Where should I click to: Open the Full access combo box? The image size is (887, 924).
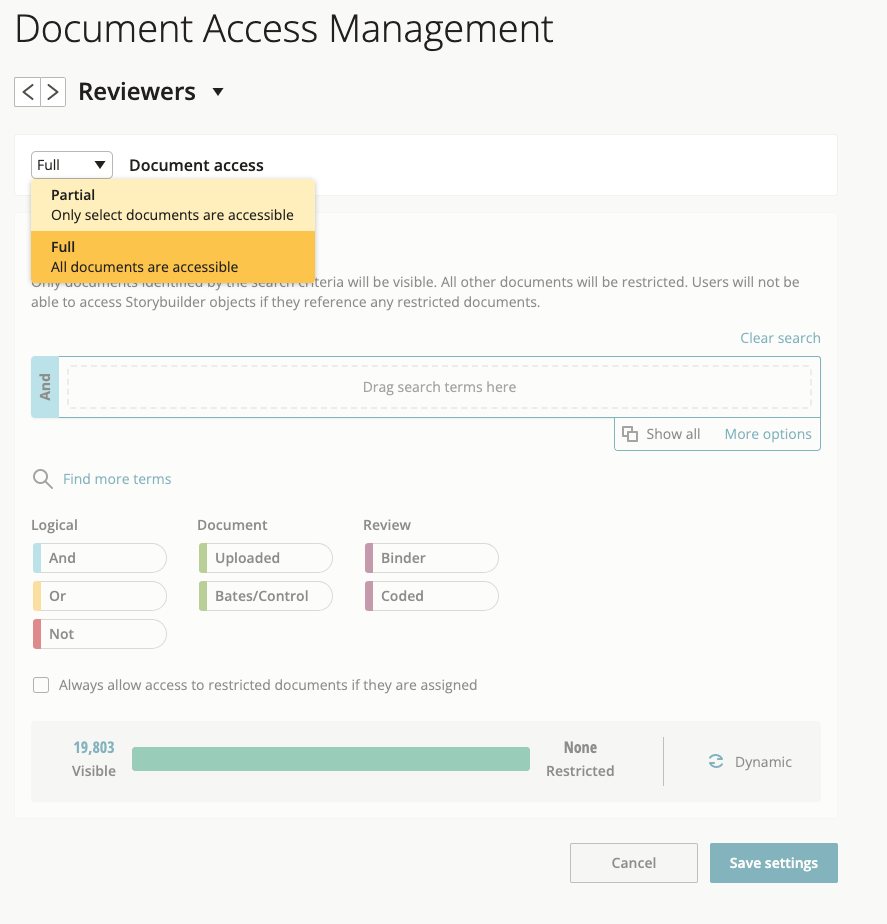point(71,164)
